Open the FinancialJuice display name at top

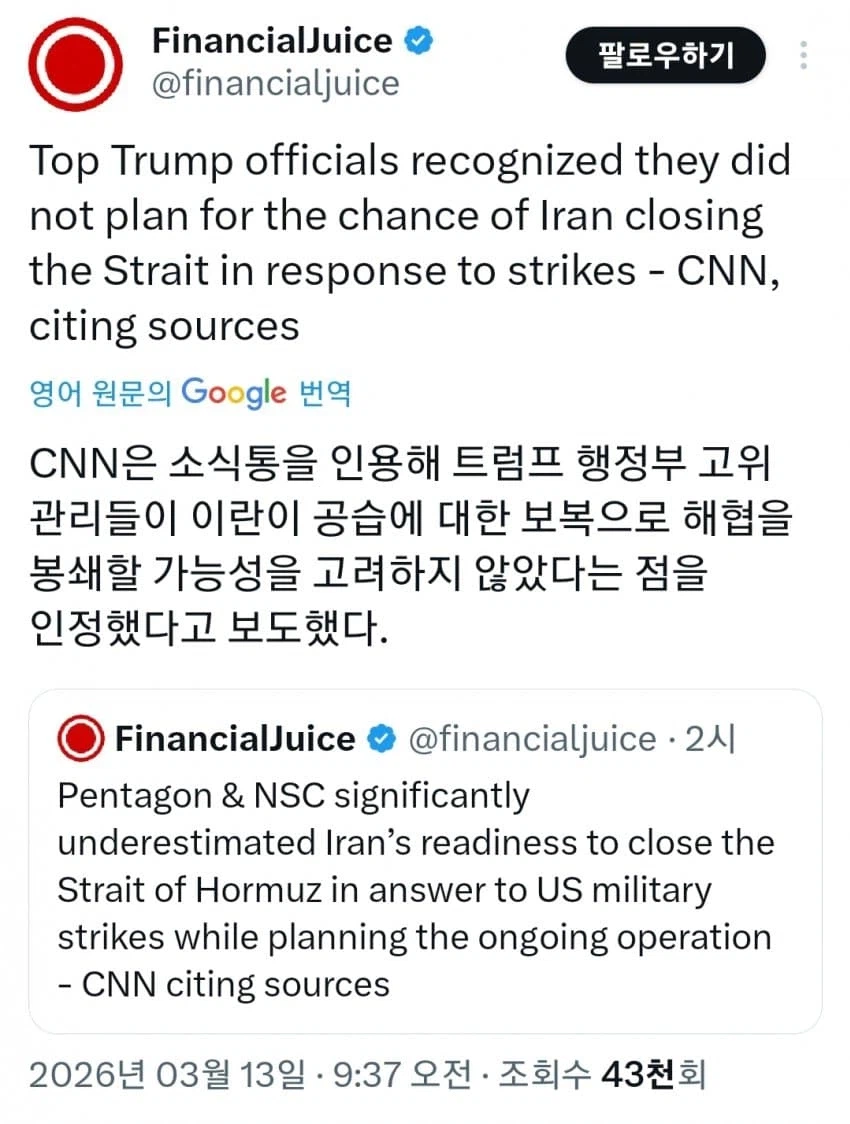coord(272,42)
